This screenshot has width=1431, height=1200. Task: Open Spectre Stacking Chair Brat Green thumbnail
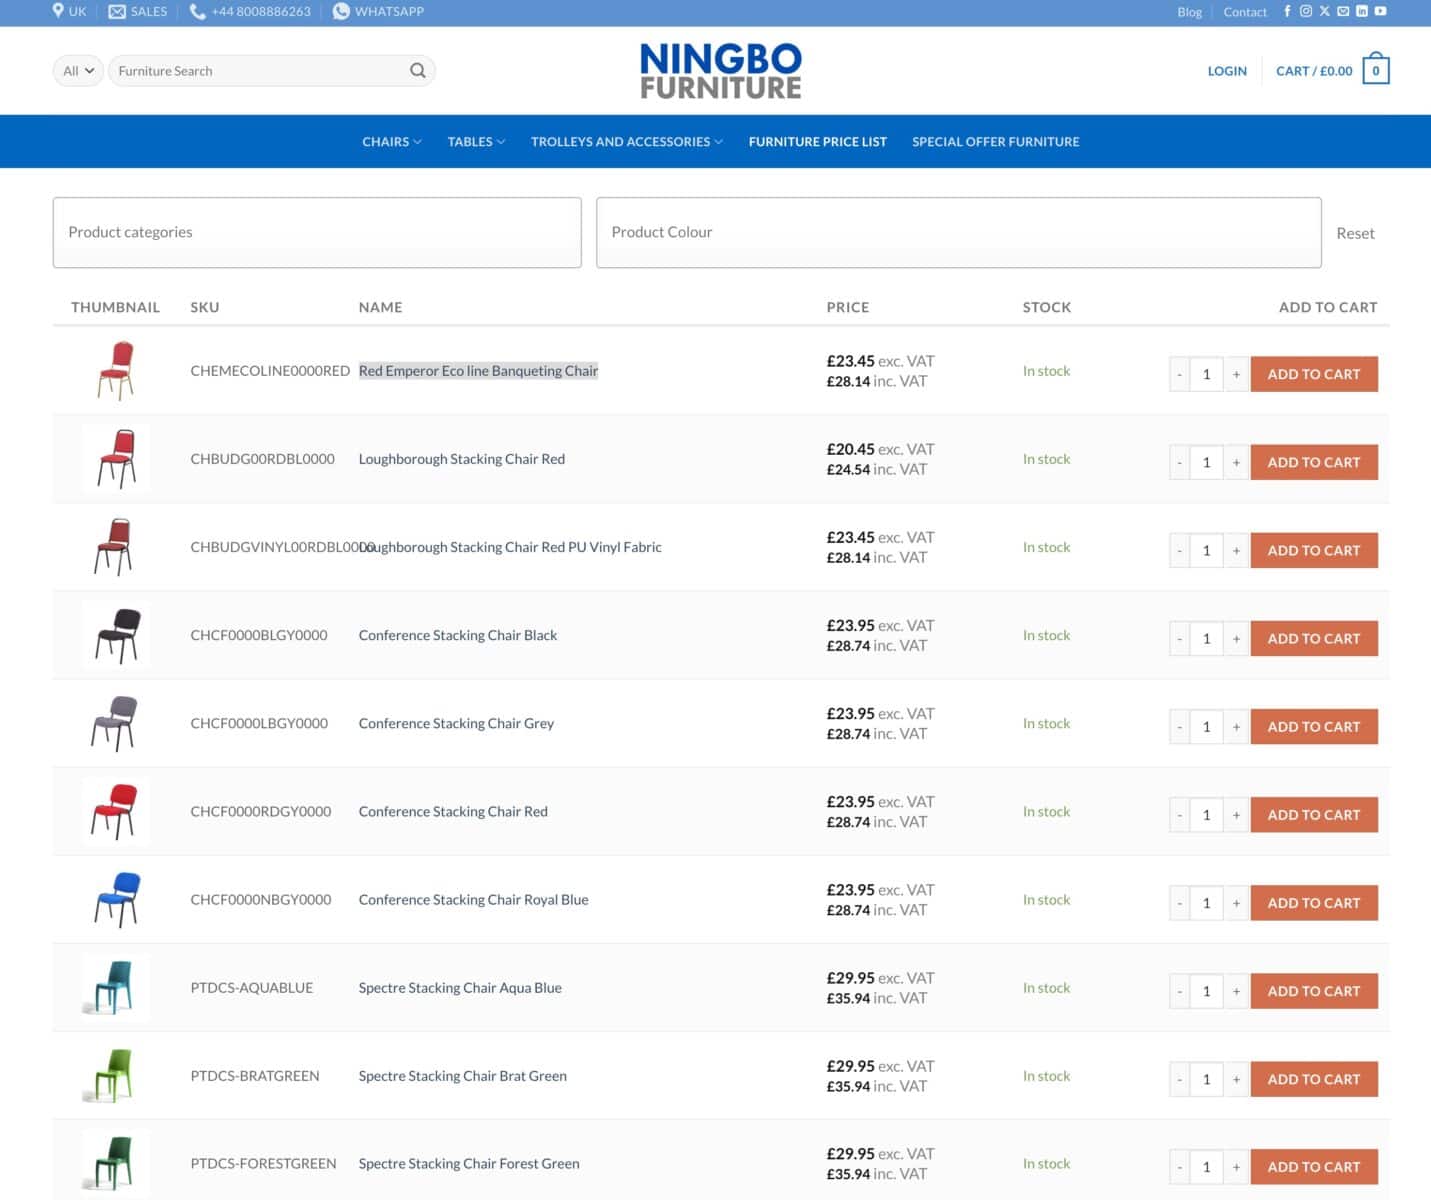point(116,1075)
